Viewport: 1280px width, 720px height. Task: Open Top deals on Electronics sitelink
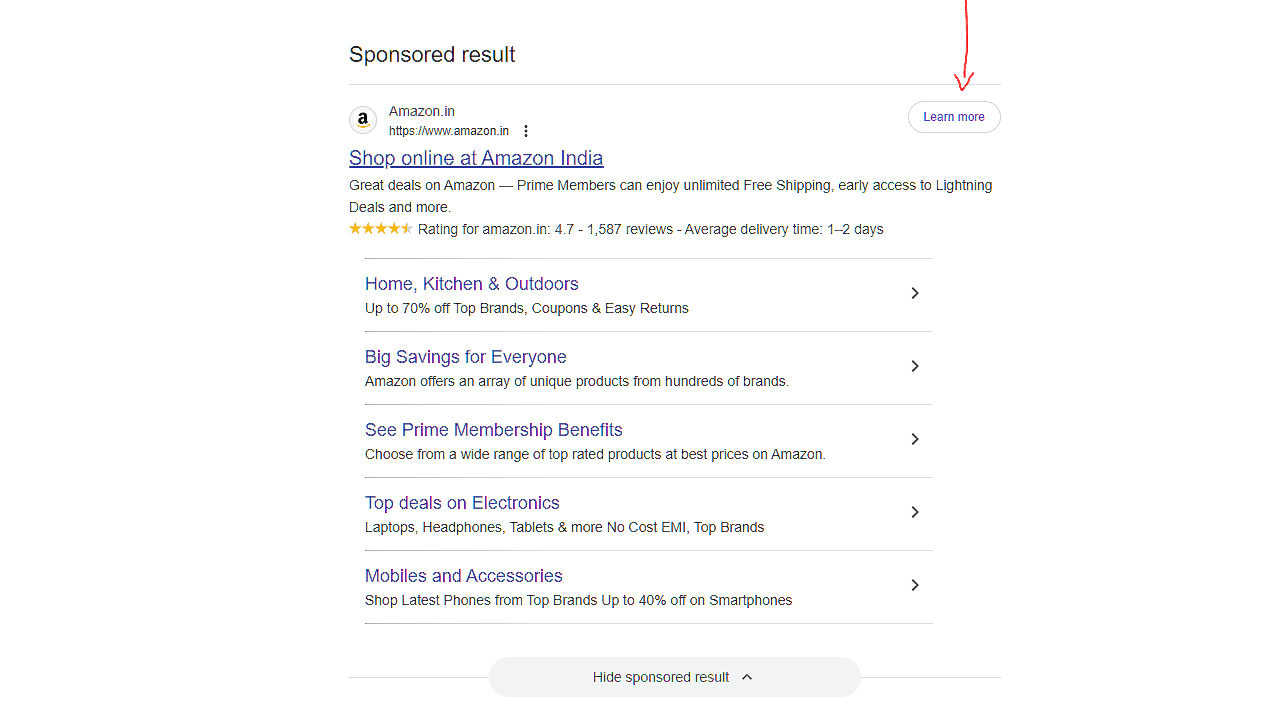tap(462, 503)
